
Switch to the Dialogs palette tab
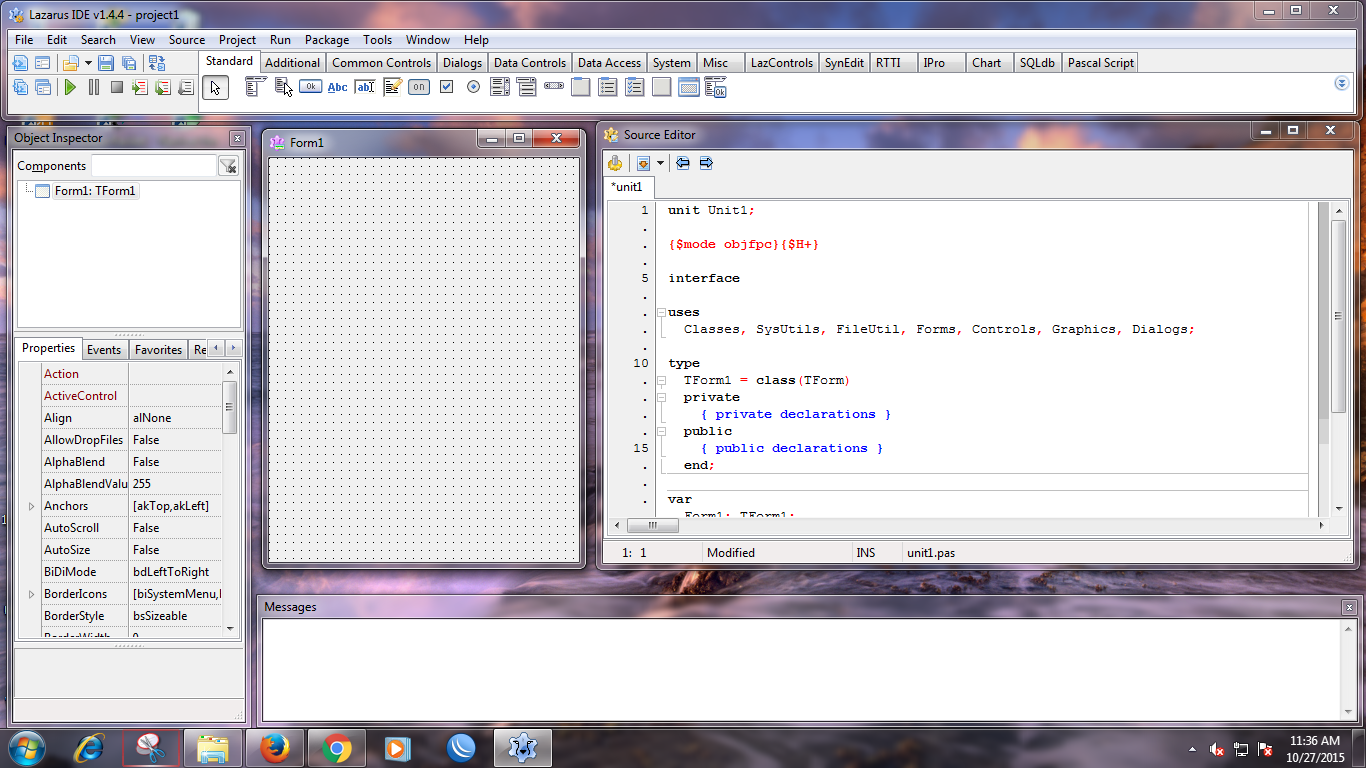pos(462,63)
